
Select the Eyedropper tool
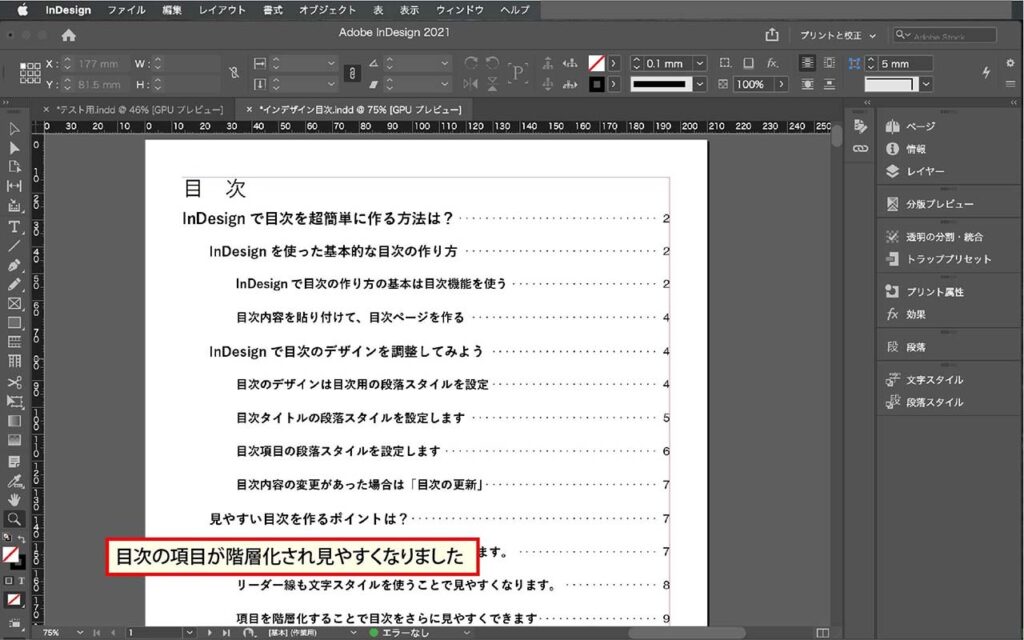coord(14,481)
